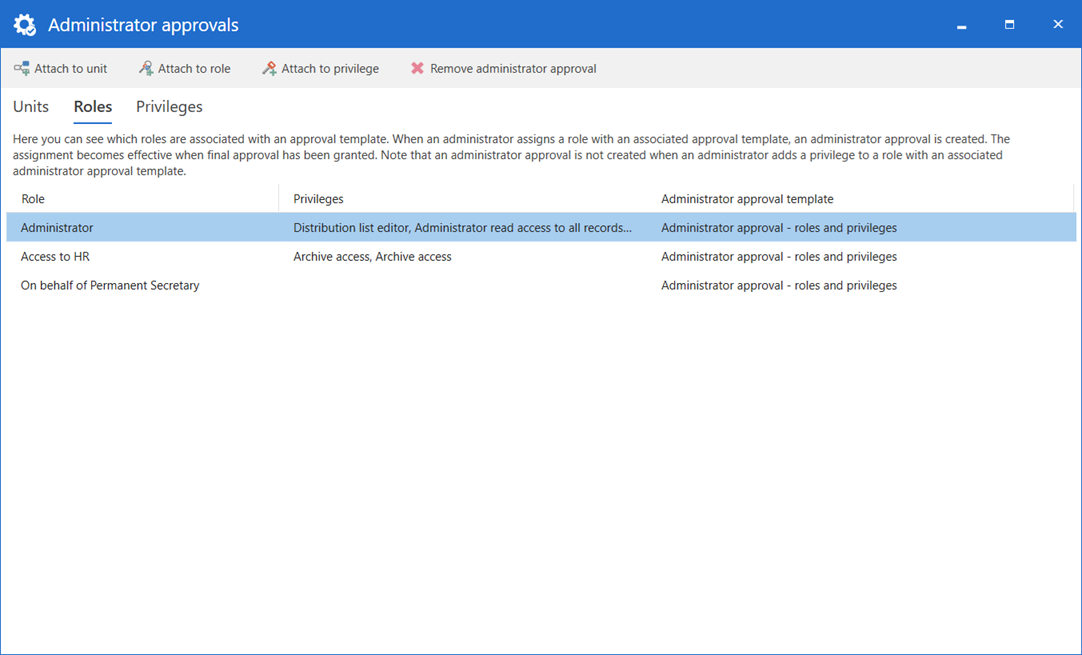This screenshot has width=1082, height=655.
Task: Minimize the Administrator approvals window
Action: (961, 25)
